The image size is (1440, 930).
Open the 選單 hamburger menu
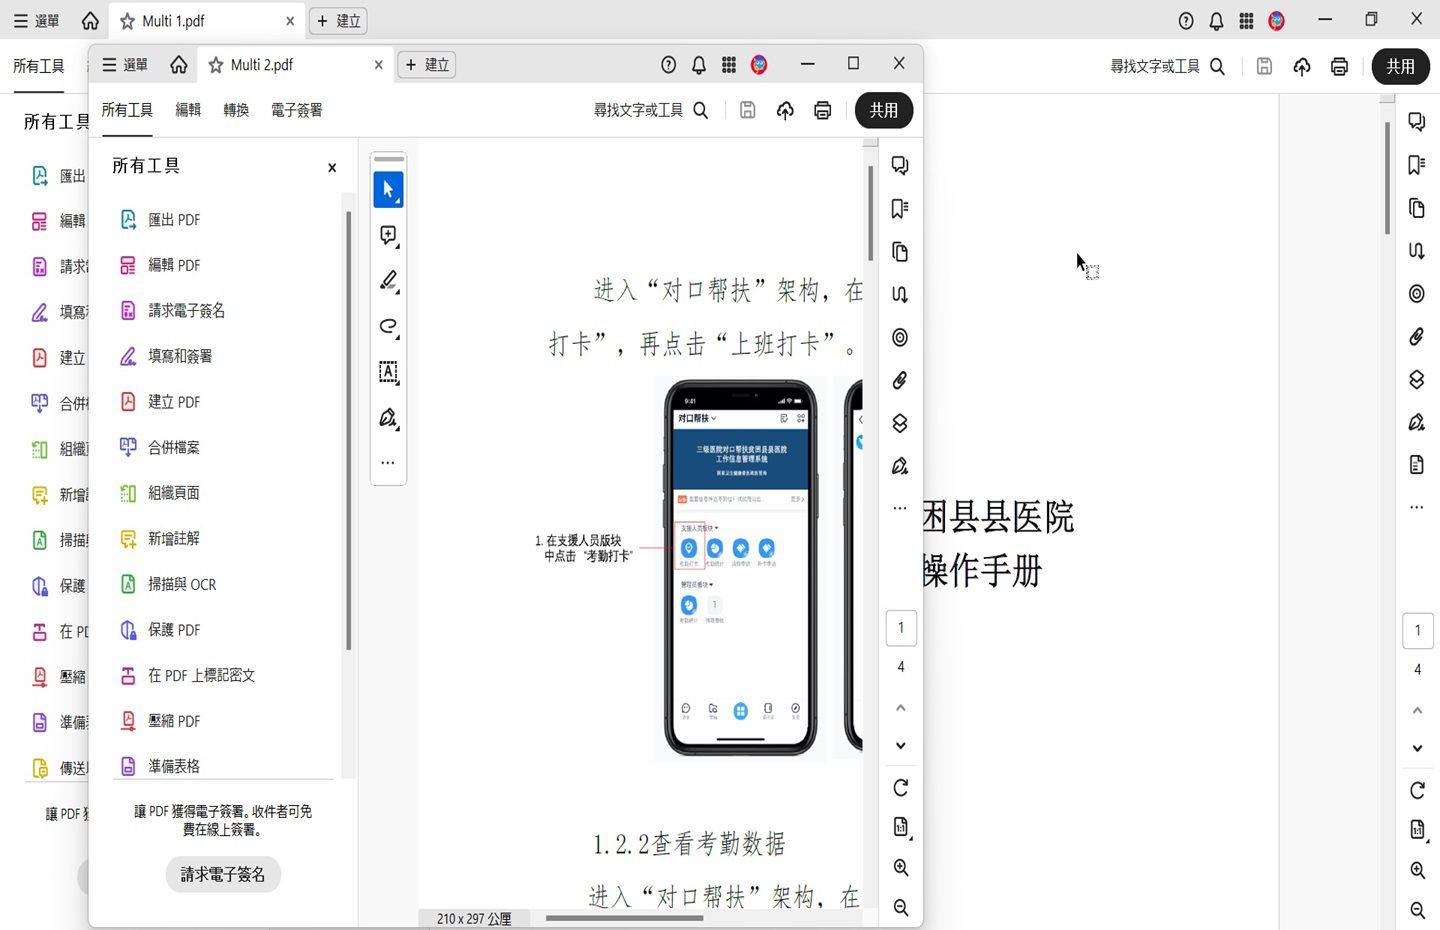pyautogui.click(x=122, y=64)
